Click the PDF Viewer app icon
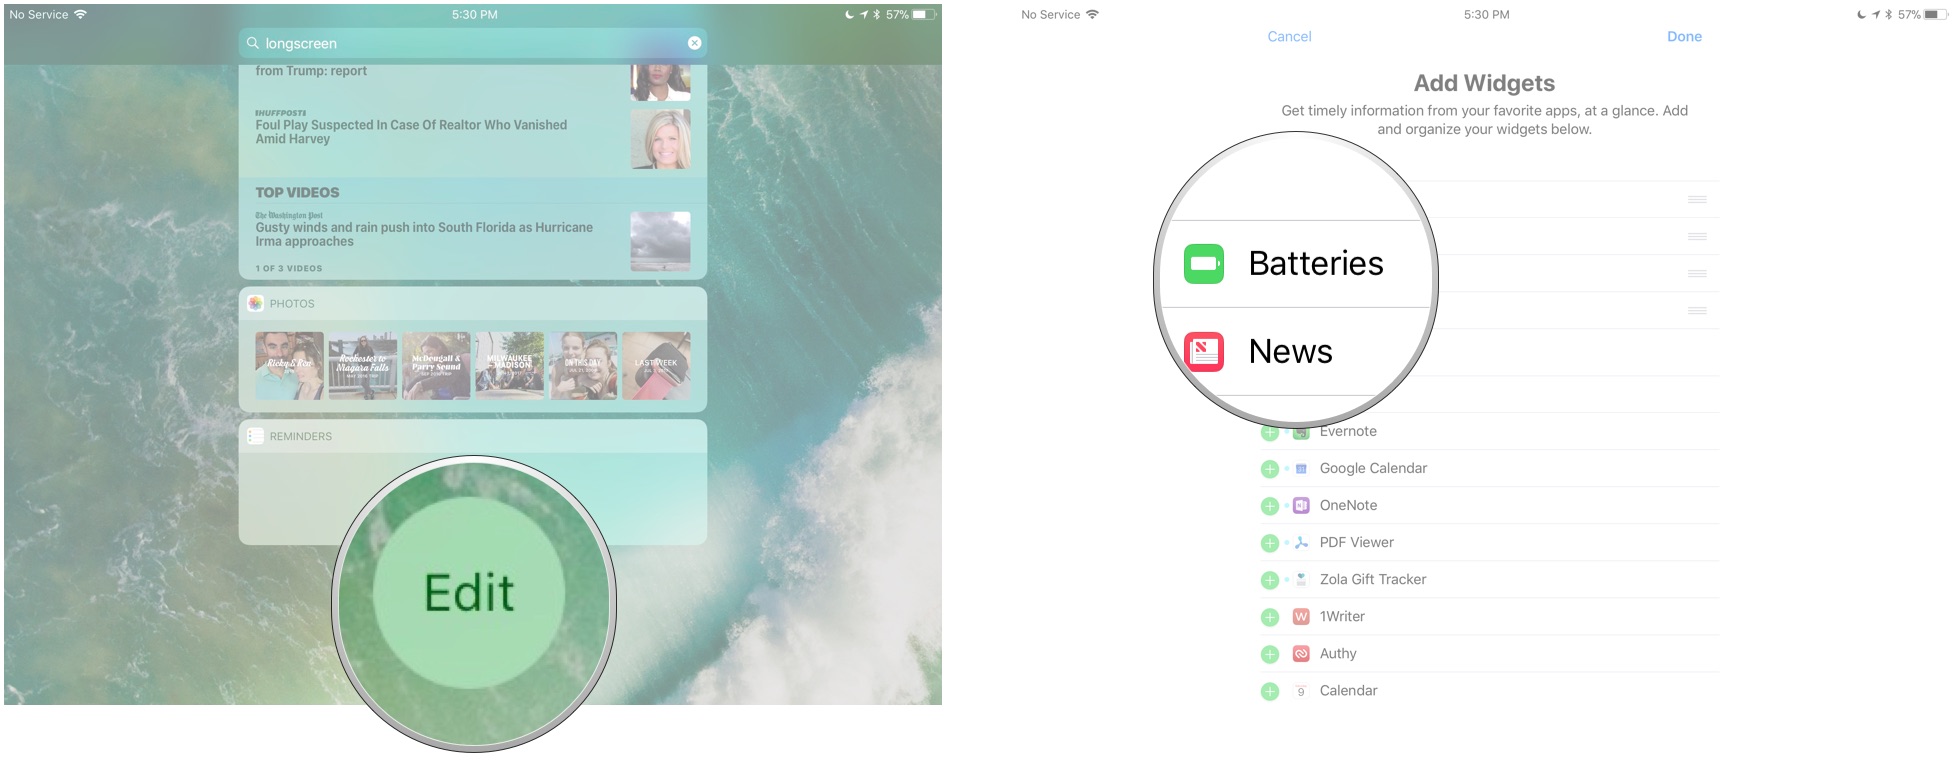The width and height of the screenshot is (1958, 760). tap(1301, 542)
